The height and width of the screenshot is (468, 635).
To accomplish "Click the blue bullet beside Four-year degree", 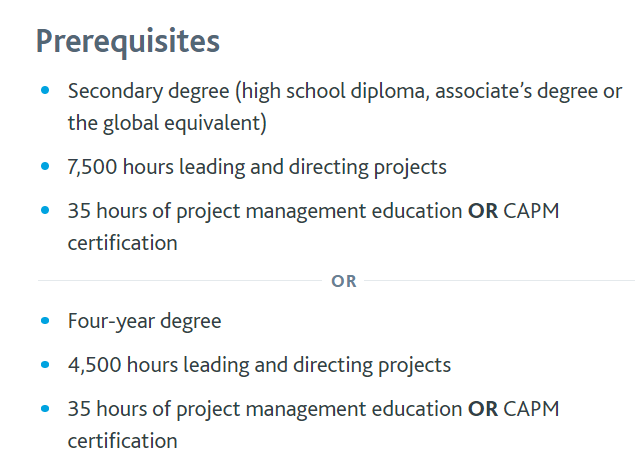I will [45, 321].
